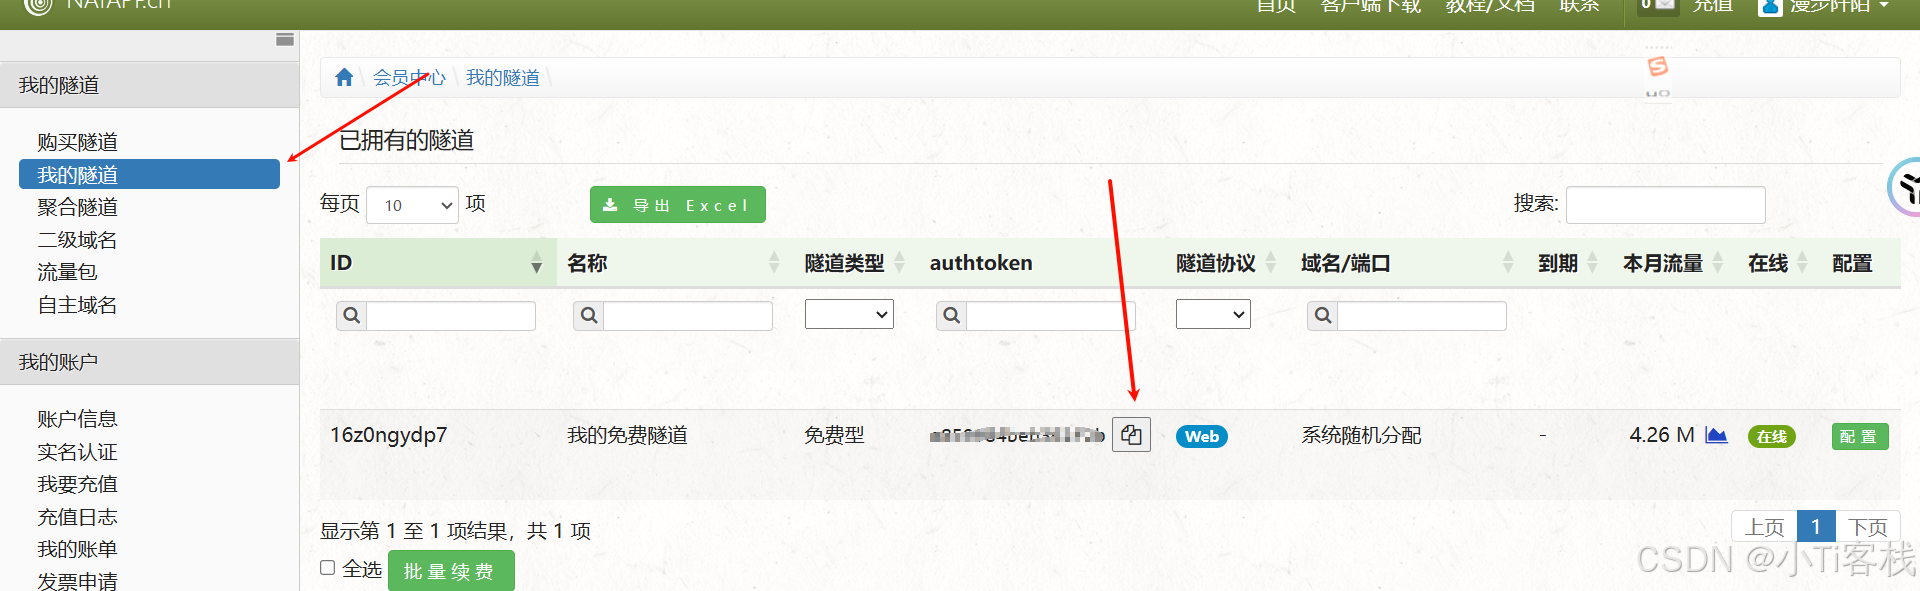Viewport: 1920px width, 591px height.
Task: Click the search magnifier in authtoken filter
Action: coord(952,316)
